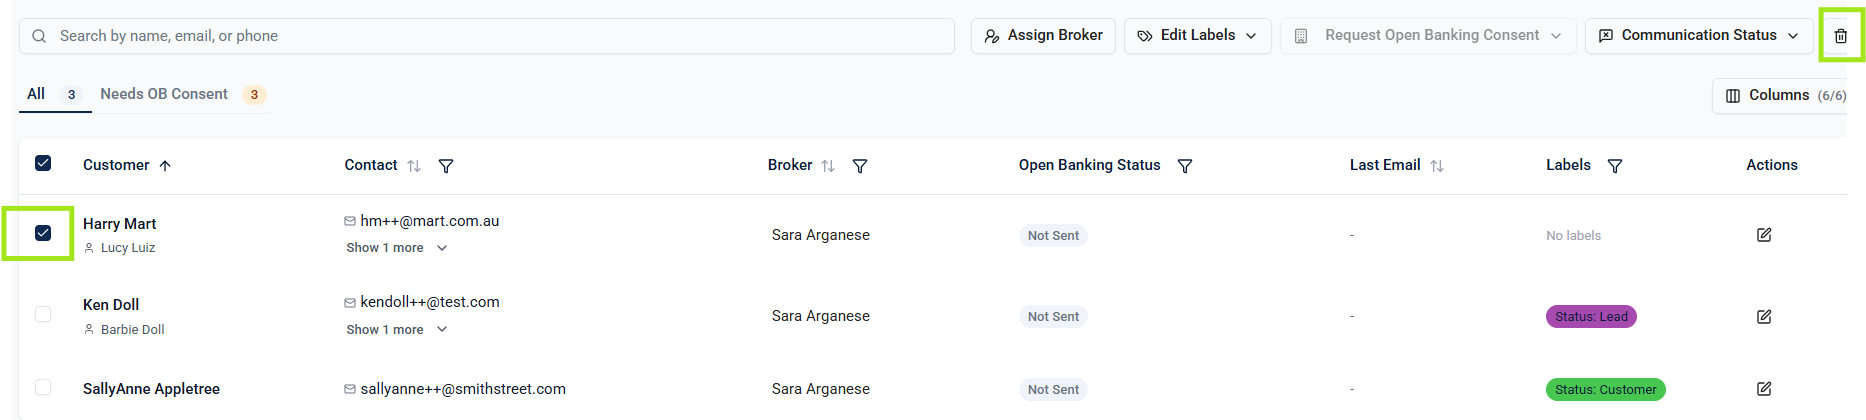1866x420 pixels.
Task: Open Labels column filter icon
Action: point(1614,166)
